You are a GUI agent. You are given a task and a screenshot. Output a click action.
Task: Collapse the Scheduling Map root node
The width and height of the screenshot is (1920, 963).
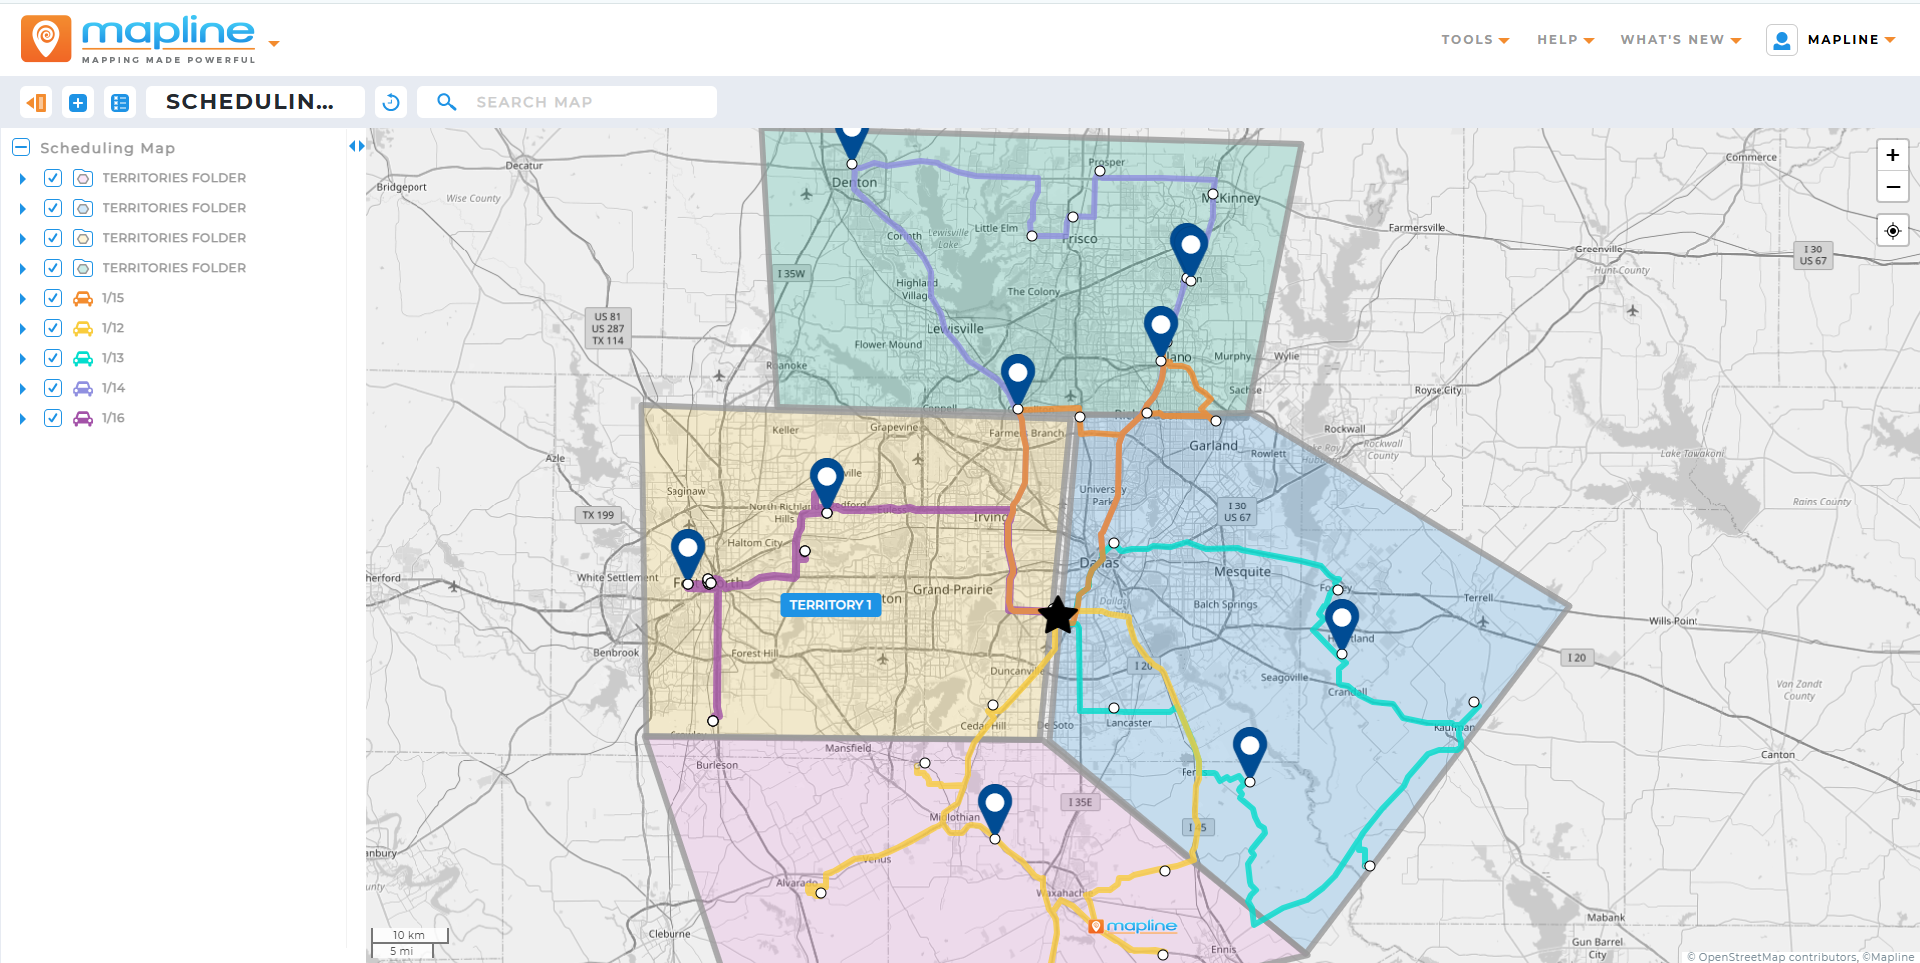[x=21, y=148]
